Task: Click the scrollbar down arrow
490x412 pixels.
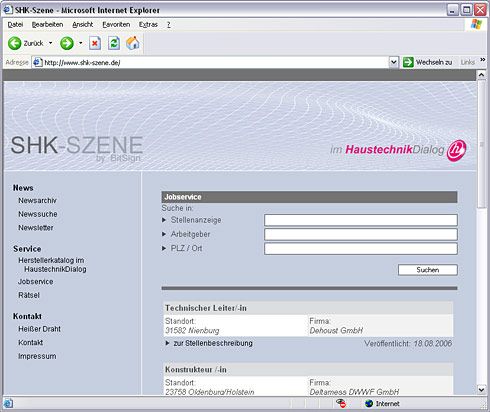Action: 481,389
